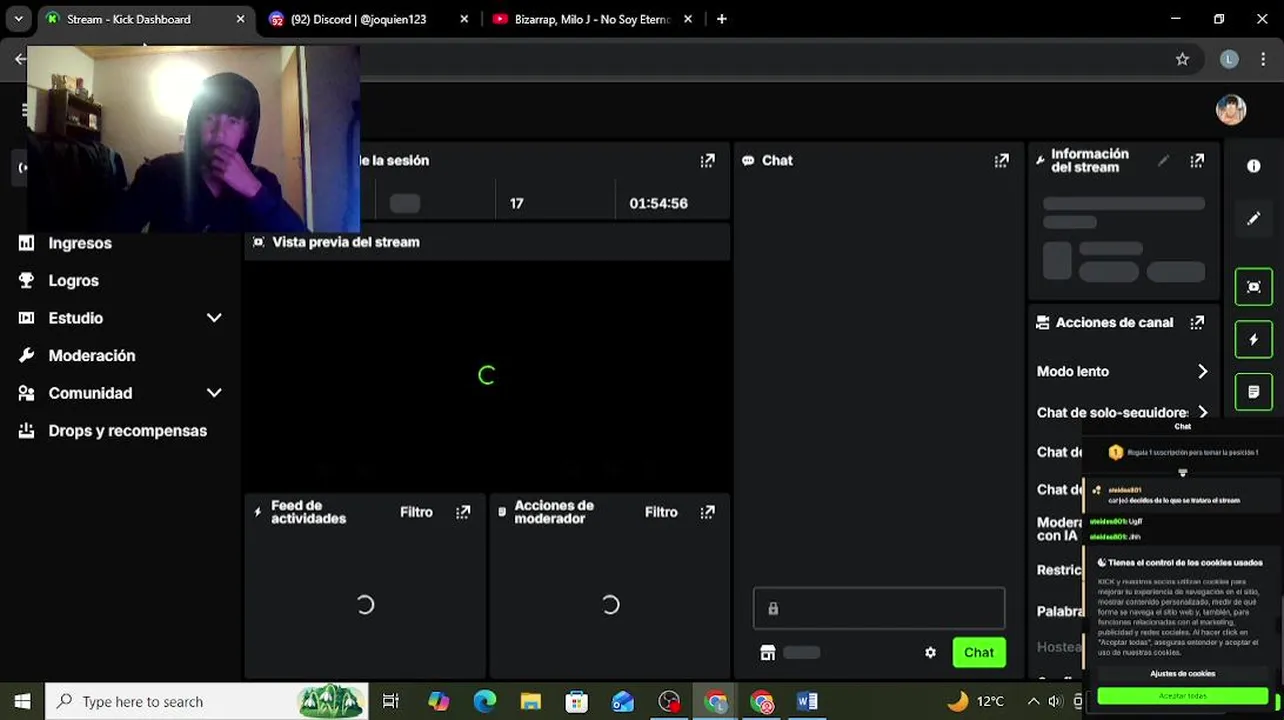Pop out Acciones de canal panel
This screenshot has height=720, width=1284.
tap(1197, 322)
